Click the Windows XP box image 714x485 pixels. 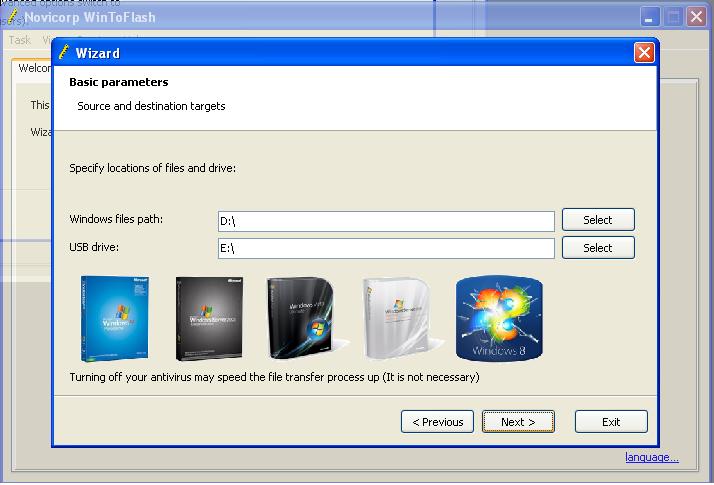(x=114, y=318)
